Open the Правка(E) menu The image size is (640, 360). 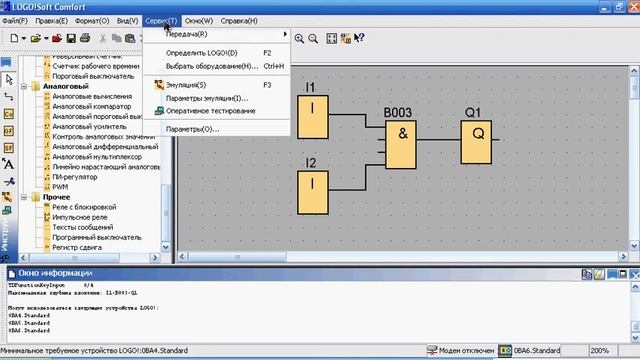click(51, 21)
